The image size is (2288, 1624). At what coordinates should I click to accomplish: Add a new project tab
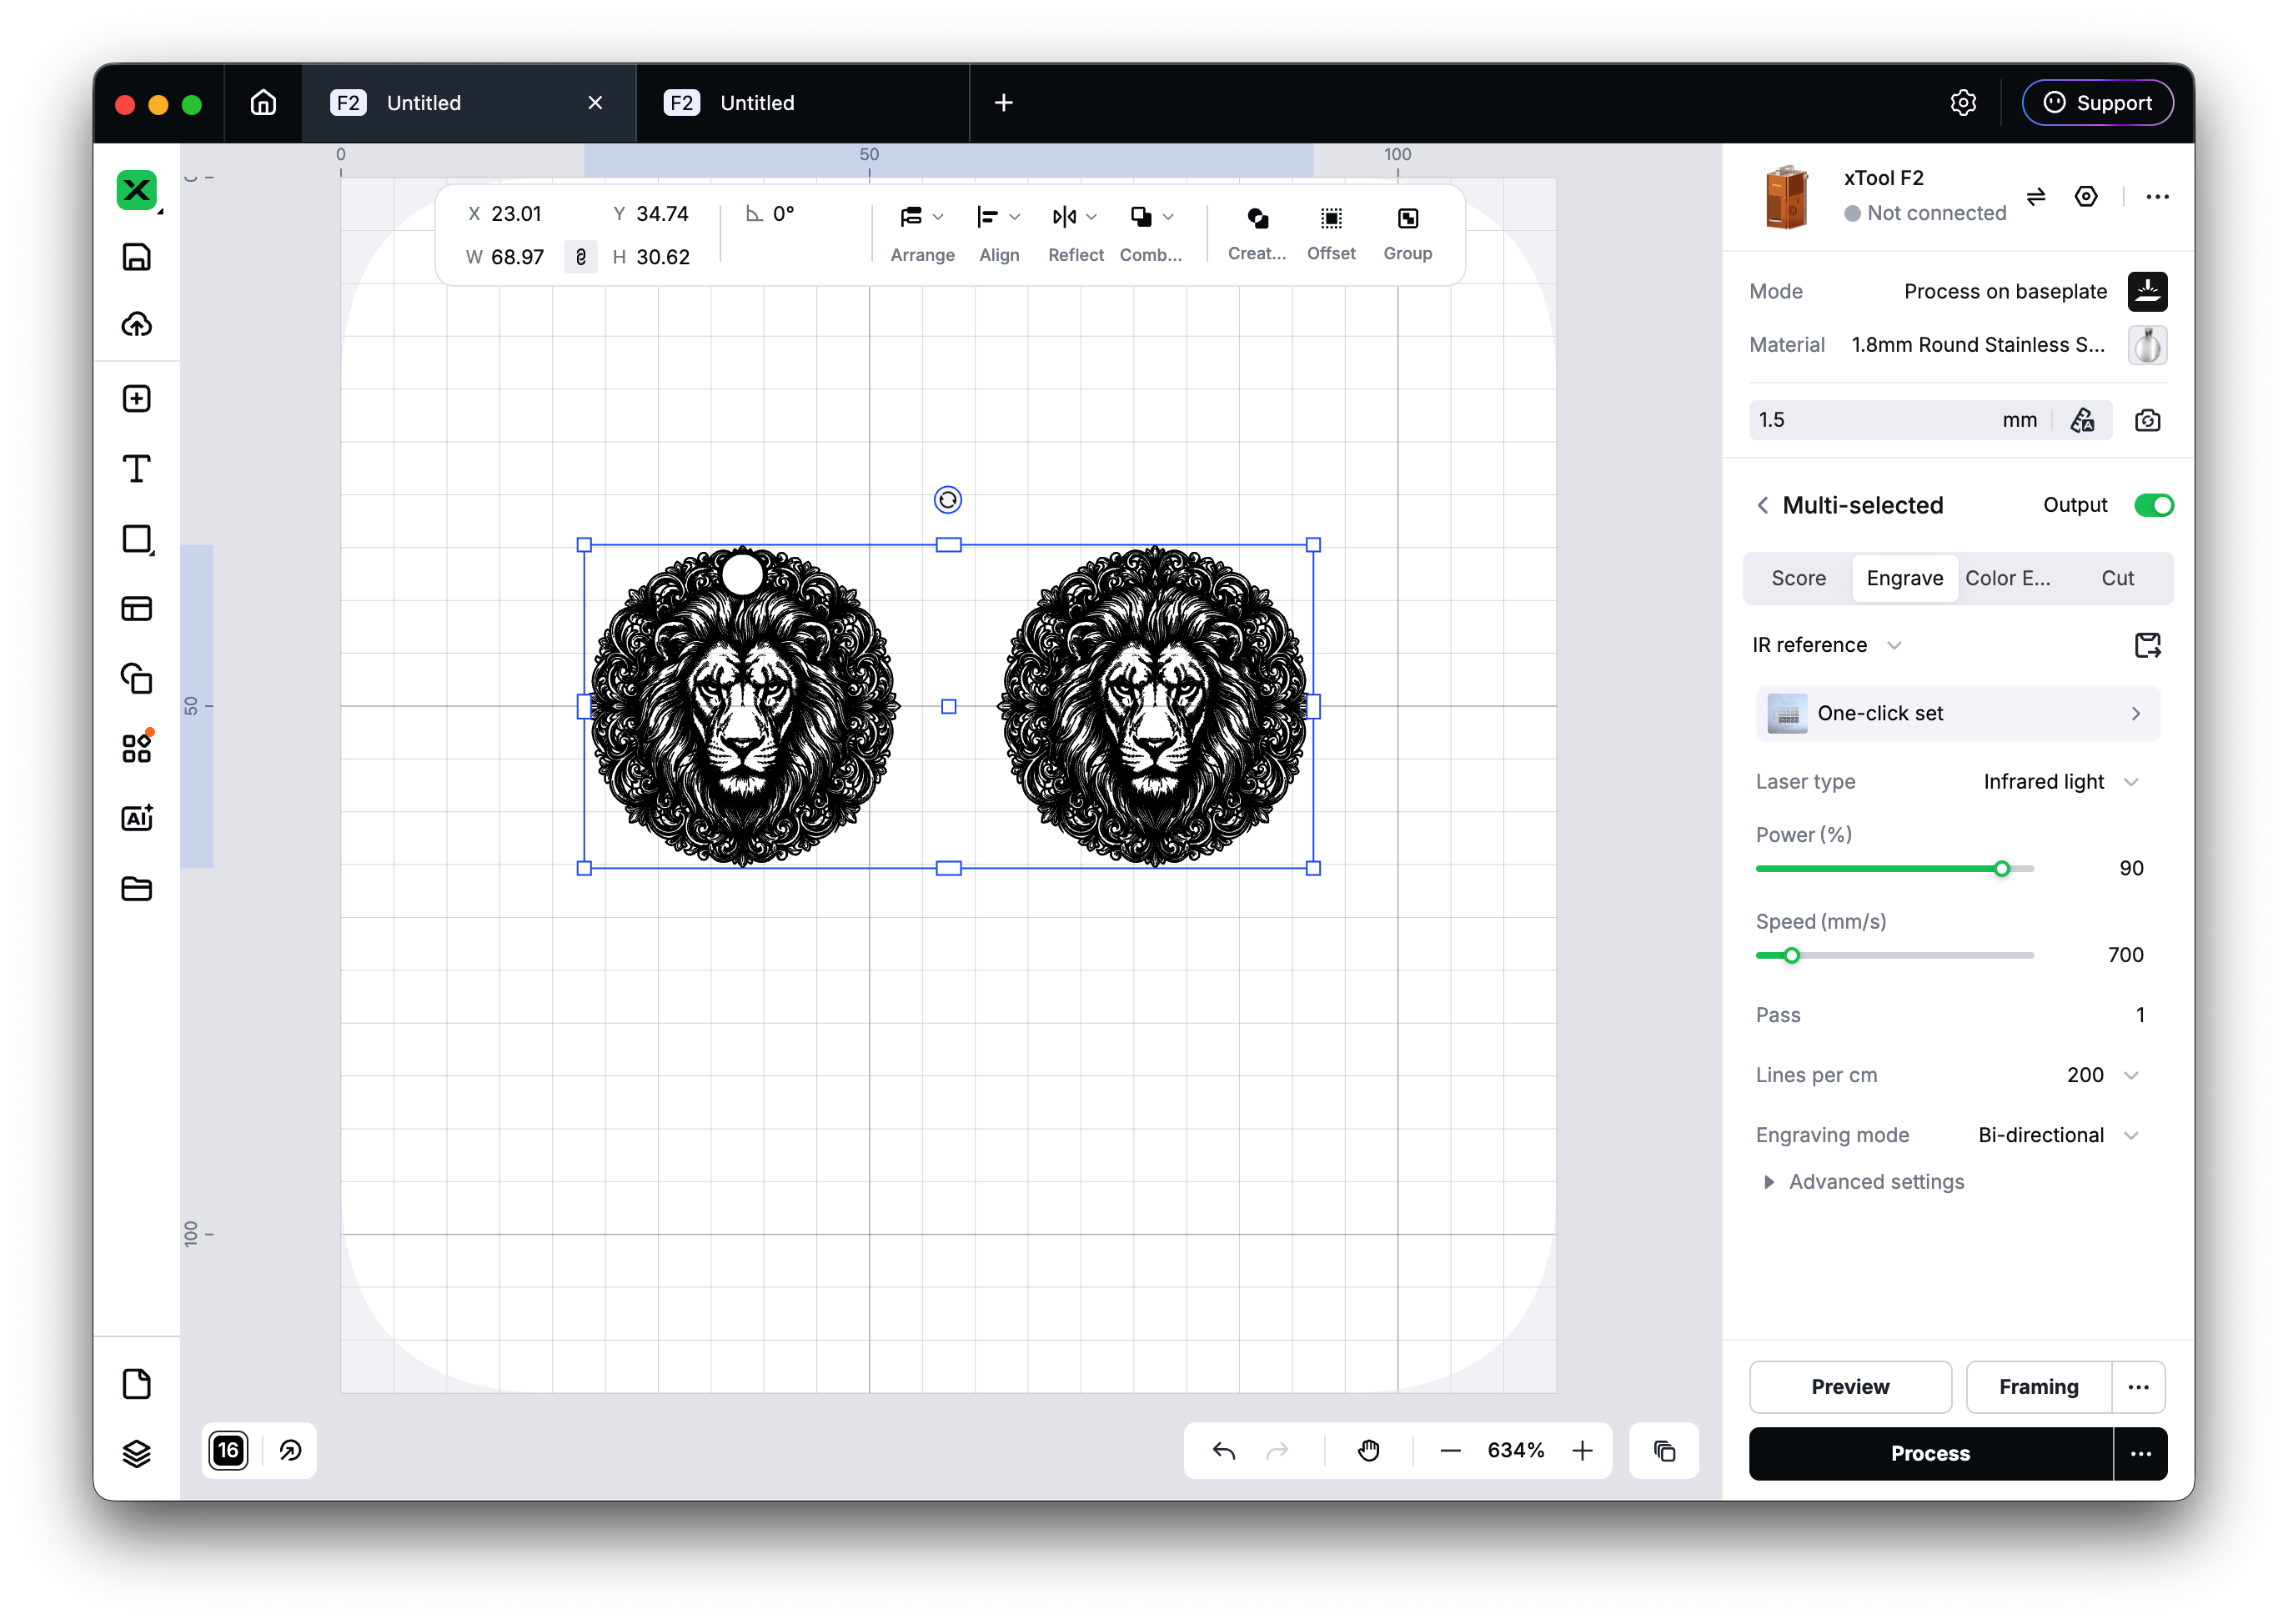[x=1004, y=102]
